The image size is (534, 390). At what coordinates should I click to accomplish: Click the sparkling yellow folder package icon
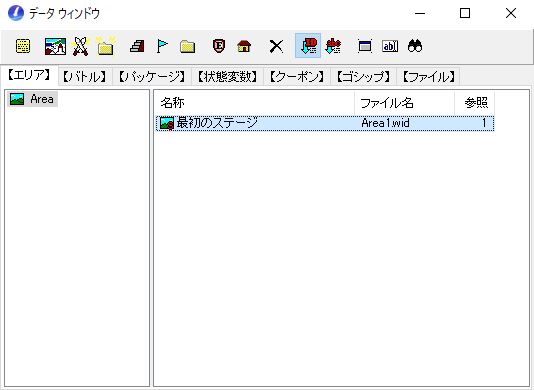[105, 46]
